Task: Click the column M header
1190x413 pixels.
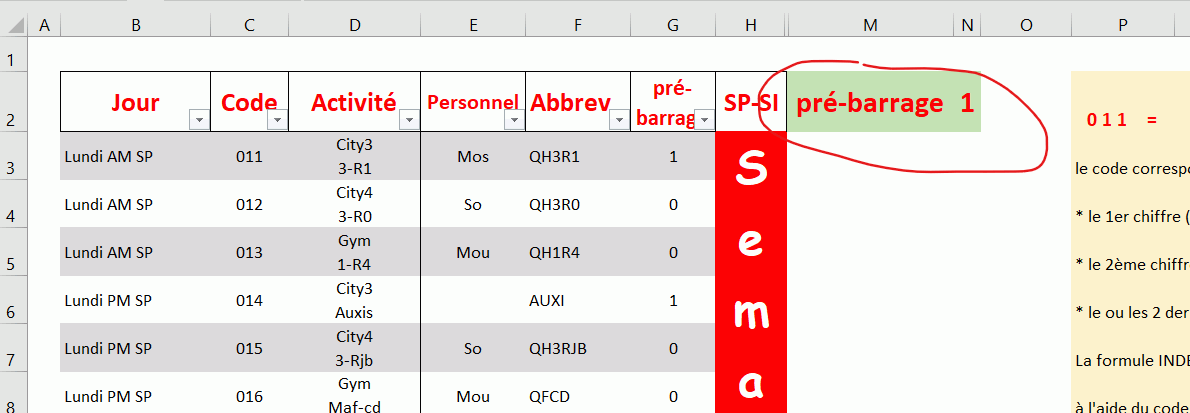Action: tap(870, 25)
